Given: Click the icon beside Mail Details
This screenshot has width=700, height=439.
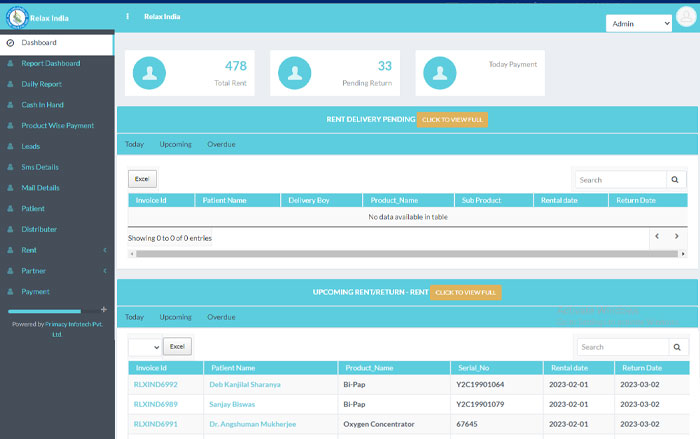Looking at the screenshot, I should (10, 188).
